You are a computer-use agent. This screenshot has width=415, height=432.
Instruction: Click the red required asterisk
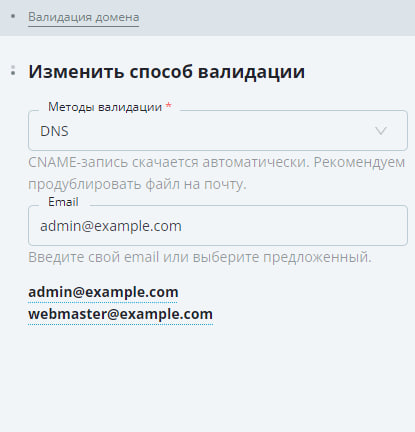coord(169,106)
